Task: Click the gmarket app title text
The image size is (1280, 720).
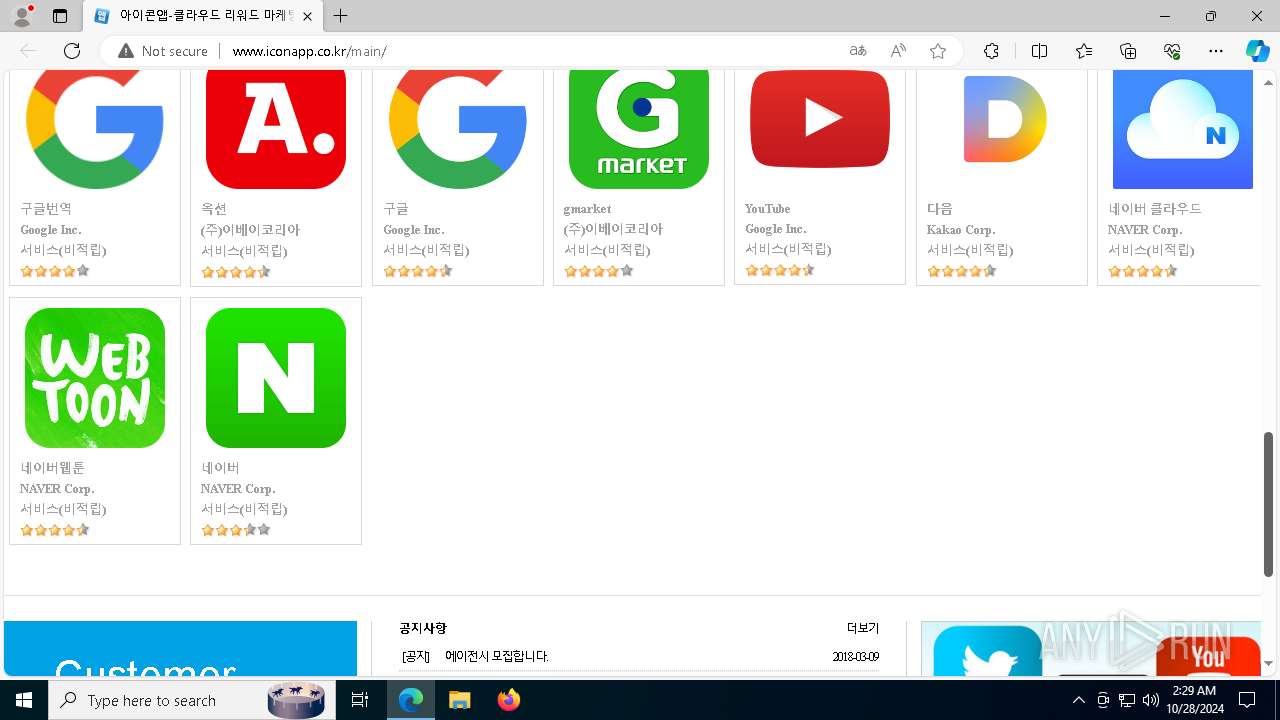Action: click(587, 209)
